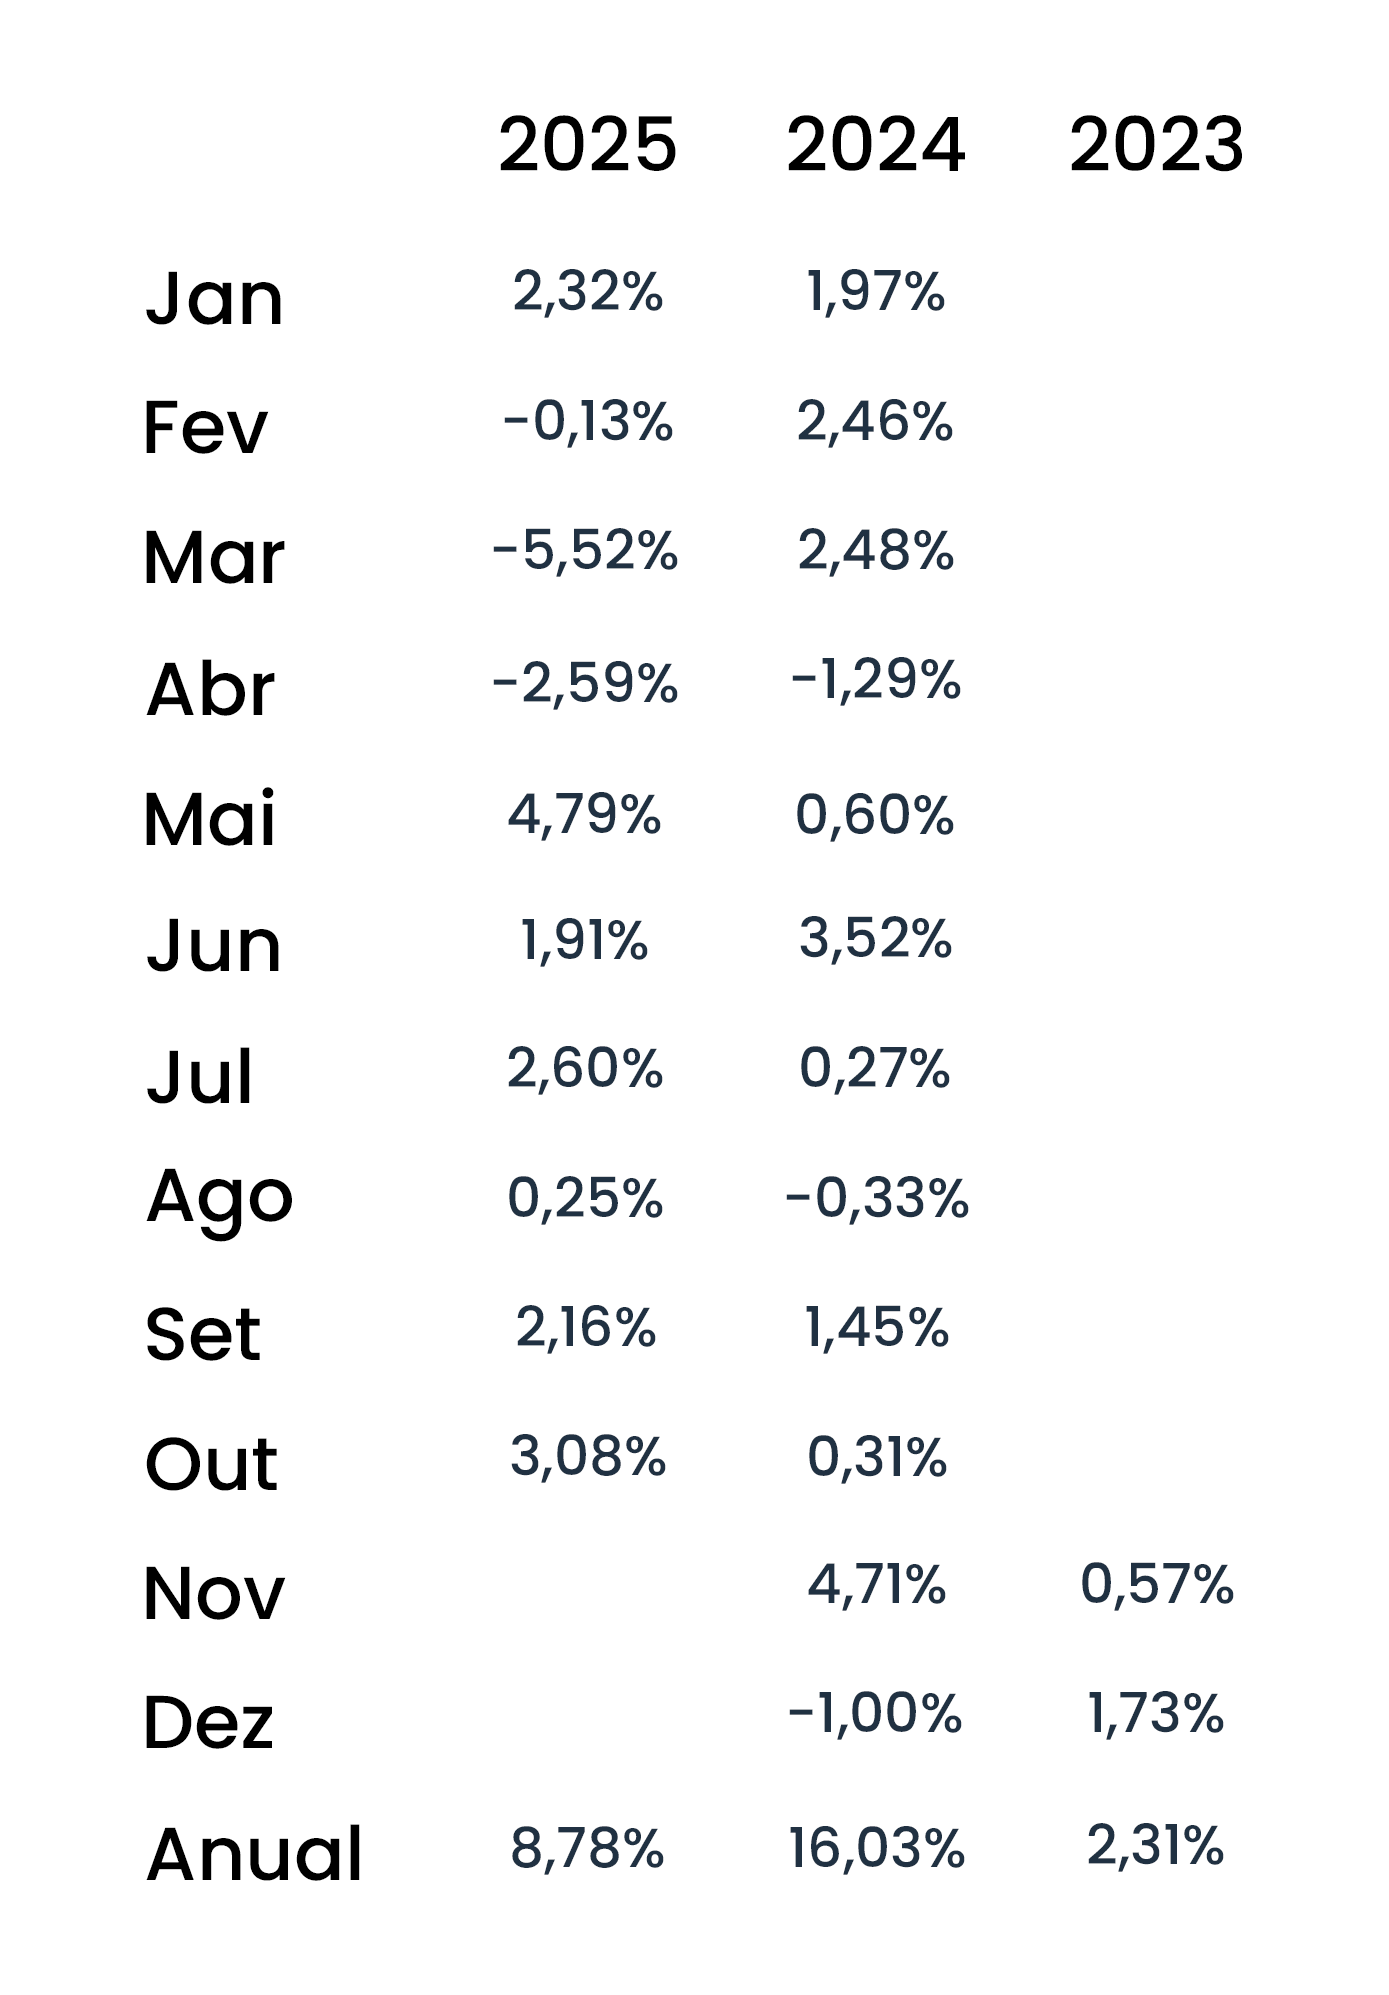1389x1995 pixels.
Task: Select the 3,08% October 2025 value
Action: pos(587,1456)
